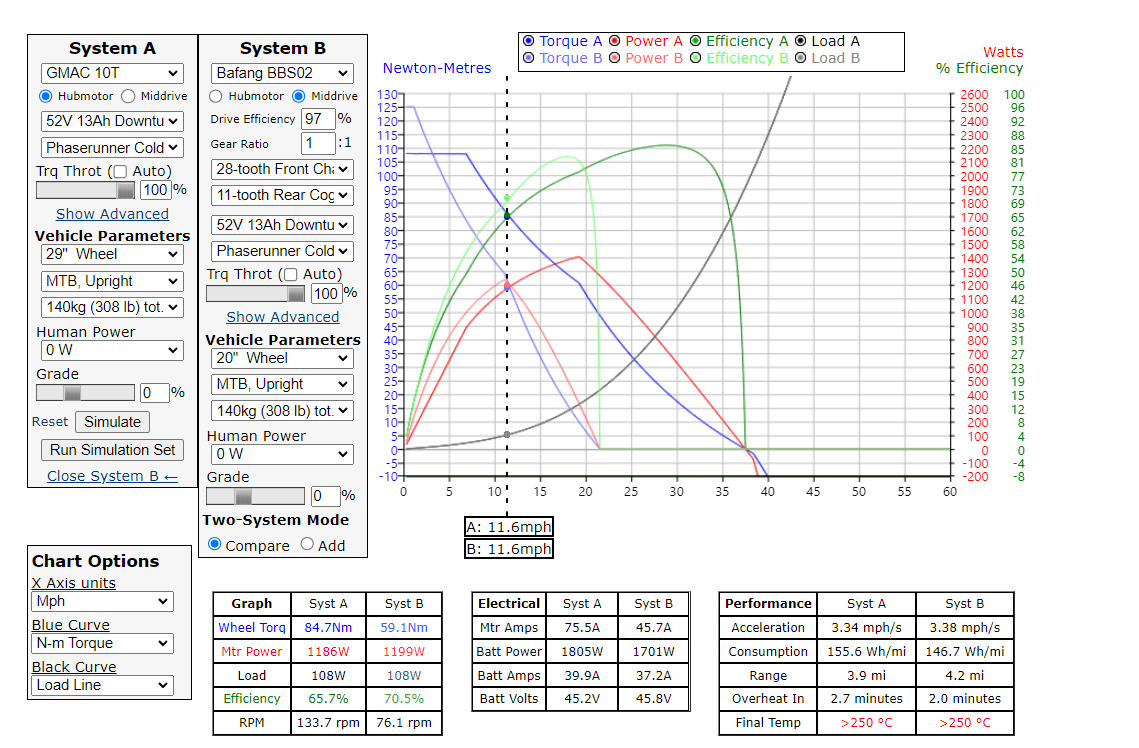Toggle Torque A legend marker

pyautogui.click(x=529, y=41)
